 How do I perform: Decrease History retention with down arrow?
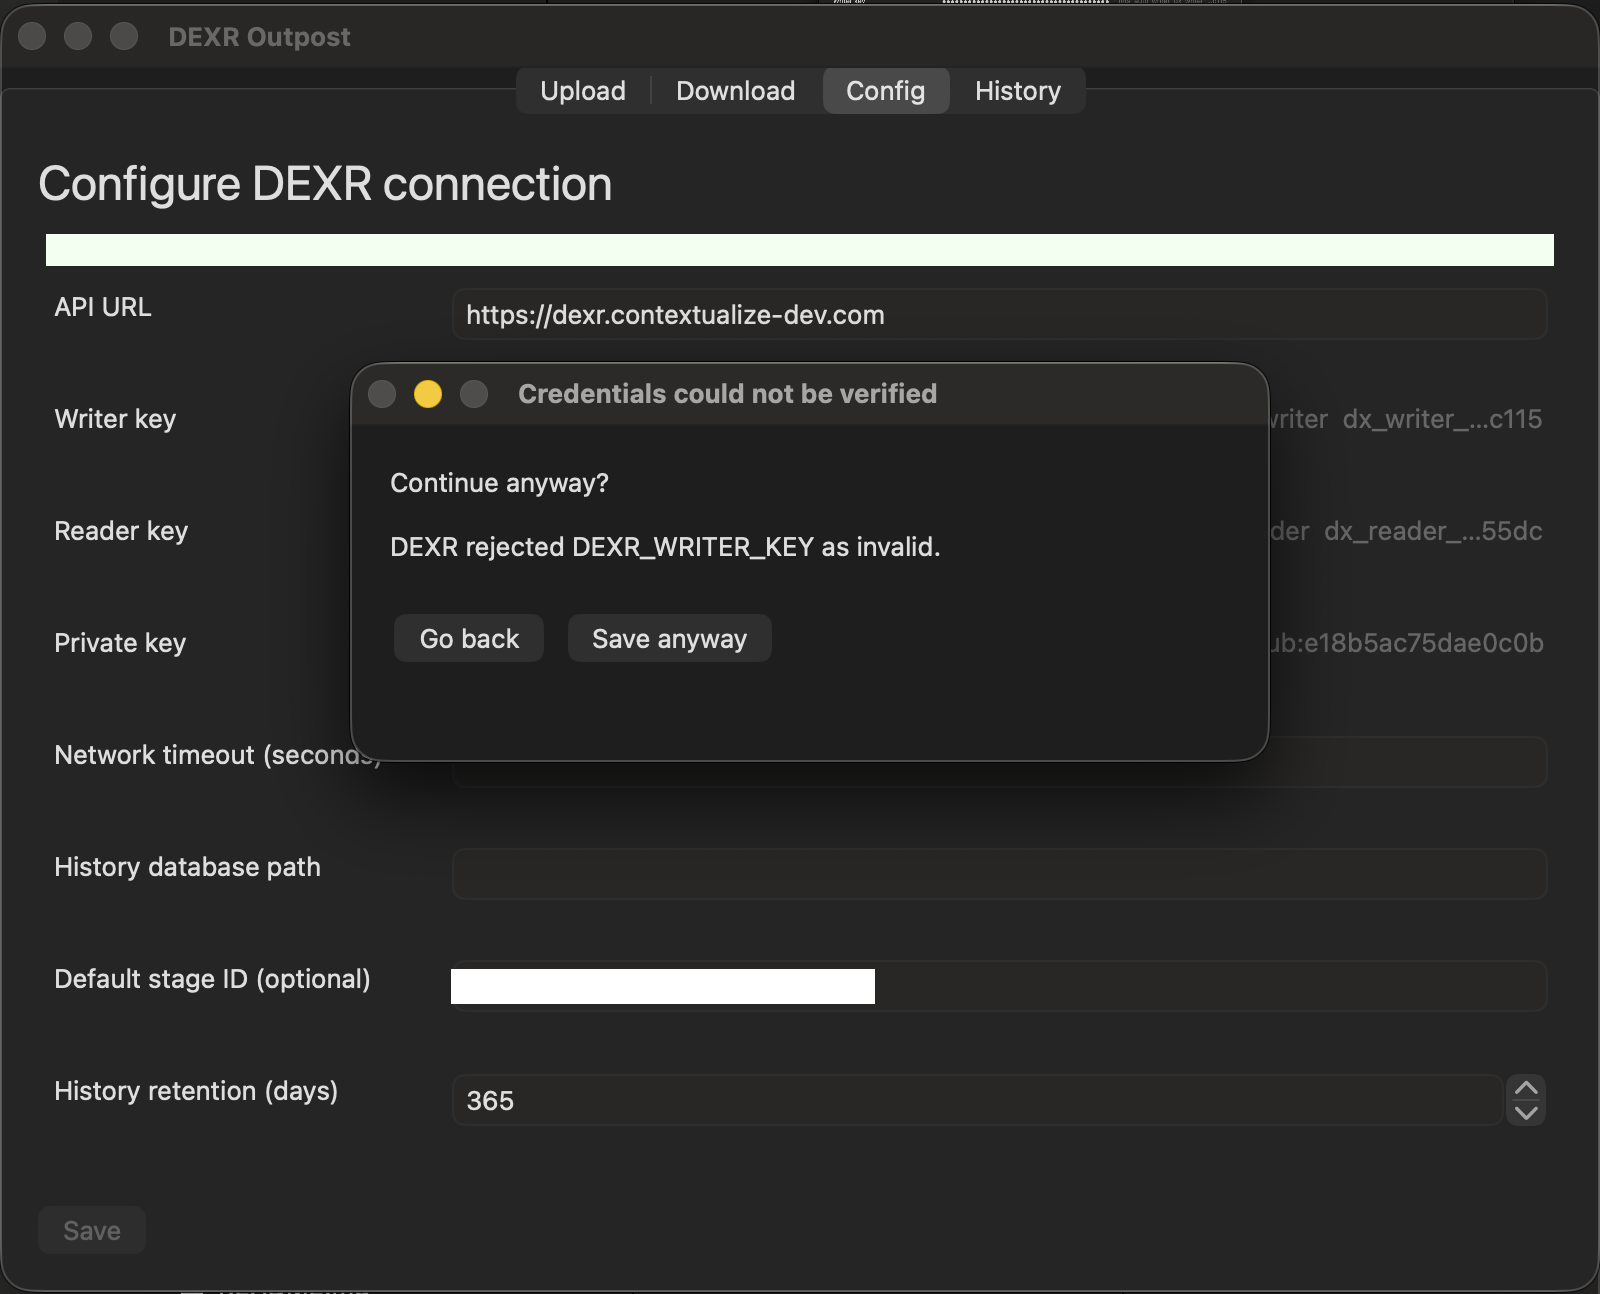(1526, 1113)
